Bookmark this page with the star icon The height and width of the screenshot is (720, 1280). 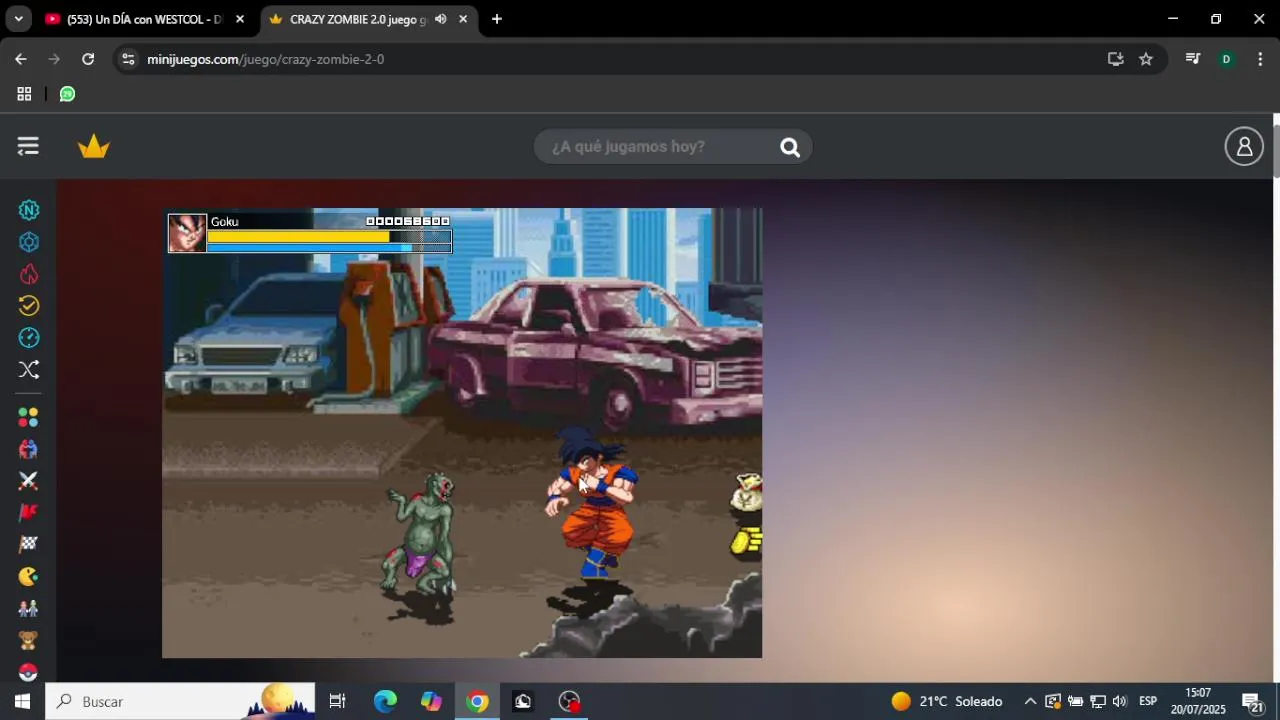point(1146,59)
